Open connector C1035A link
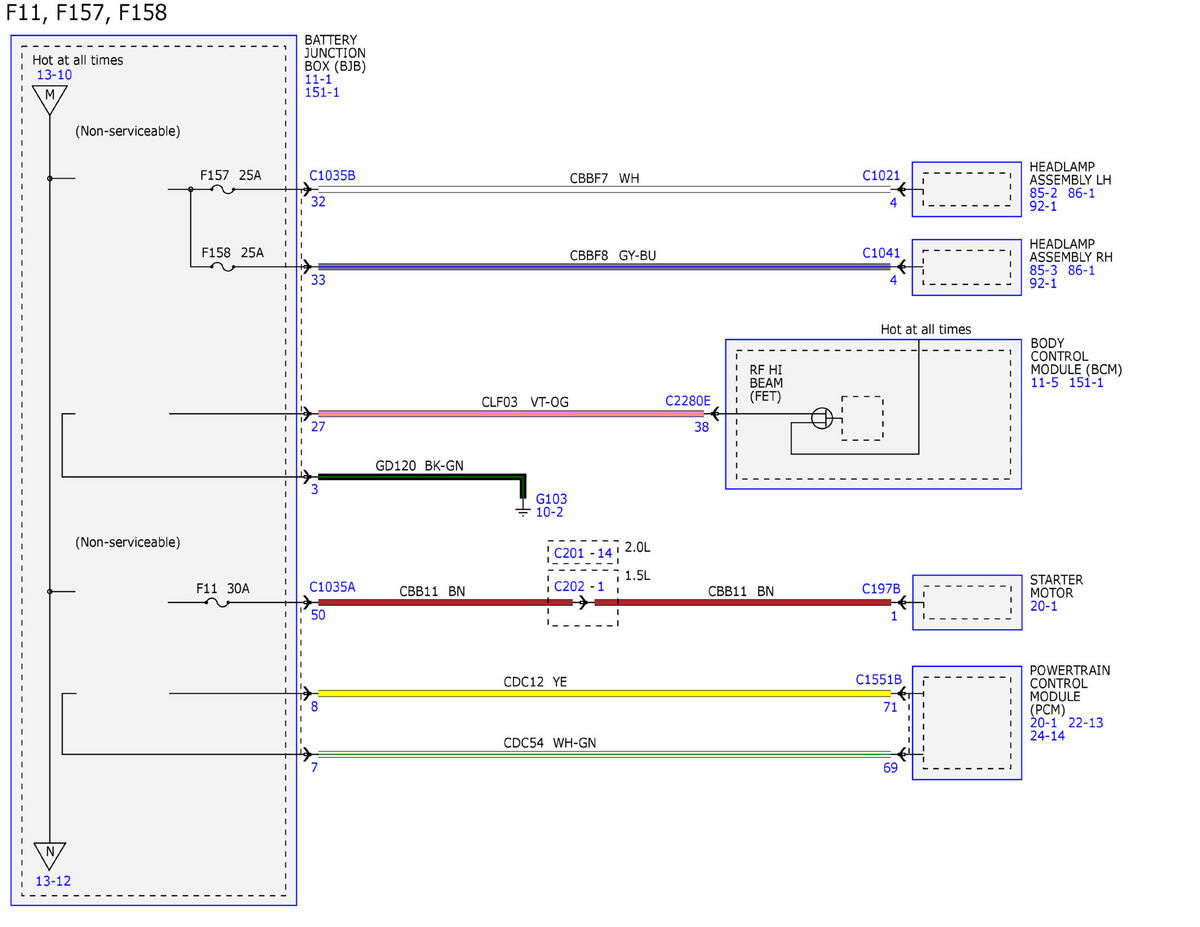 tap(332, 588)
